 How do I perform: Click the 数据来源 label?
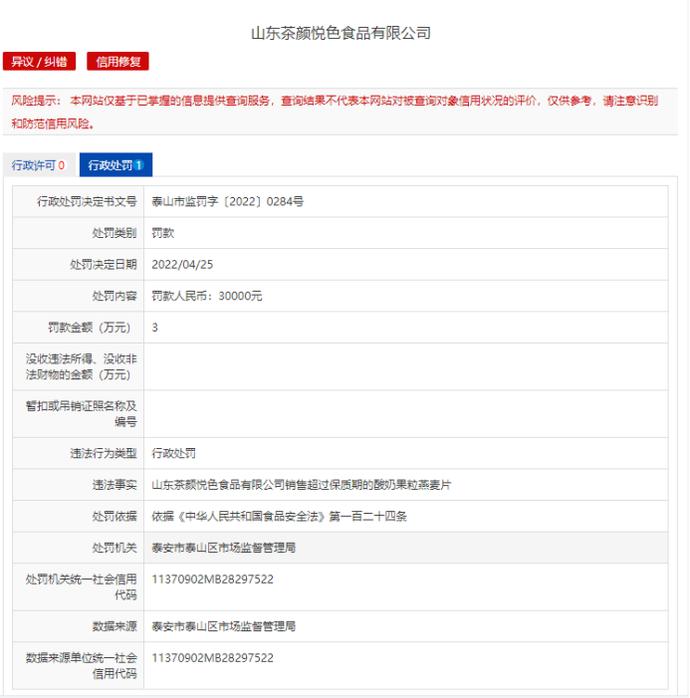[x=114, y=626]
